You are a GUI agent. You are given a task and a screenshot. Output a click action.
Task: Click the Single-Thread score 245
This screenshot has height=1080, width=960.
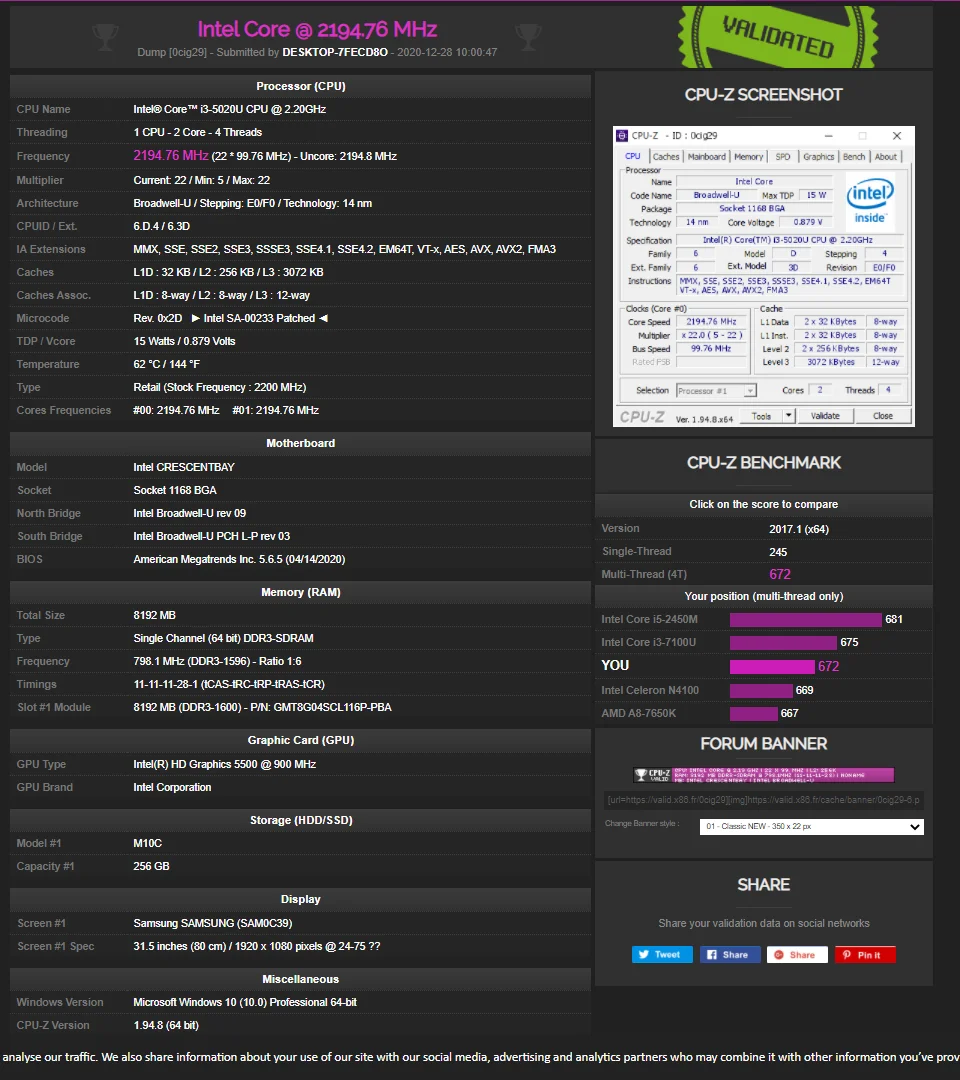[778, 552]
